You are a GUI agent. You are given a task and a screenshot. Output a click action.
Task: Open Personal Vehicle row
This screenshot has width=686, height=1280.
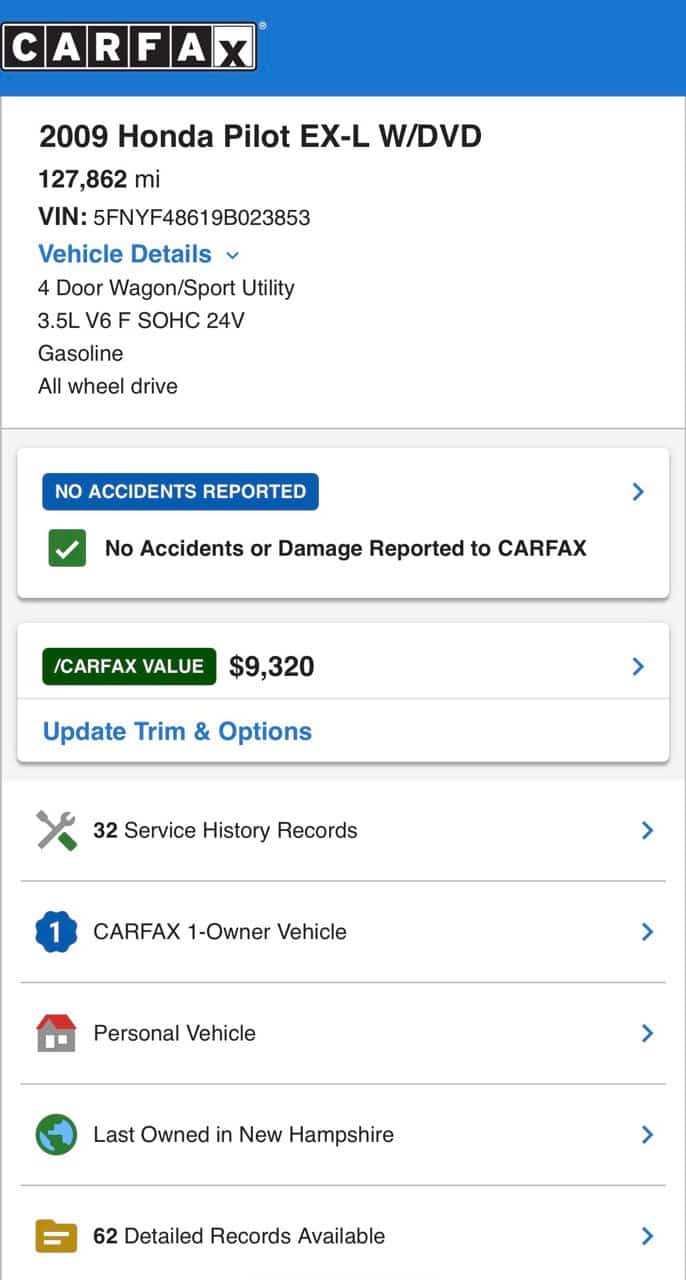(175, 1033)
